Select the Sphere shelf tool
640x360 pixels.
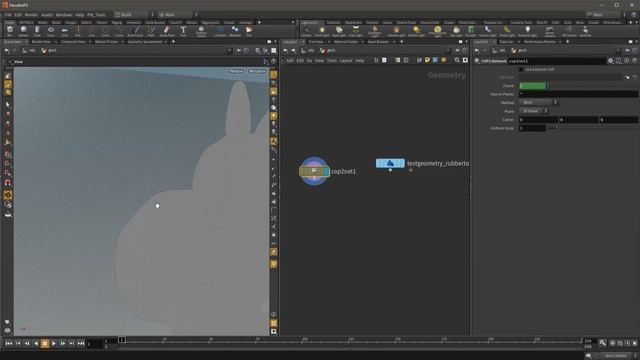tap(23, 31)
